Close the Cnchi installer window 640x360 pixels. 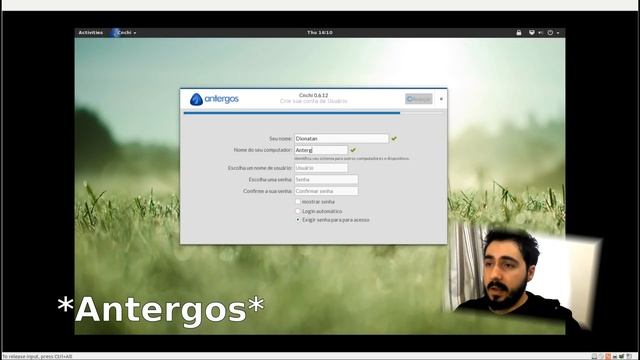[x=441, y=99]
